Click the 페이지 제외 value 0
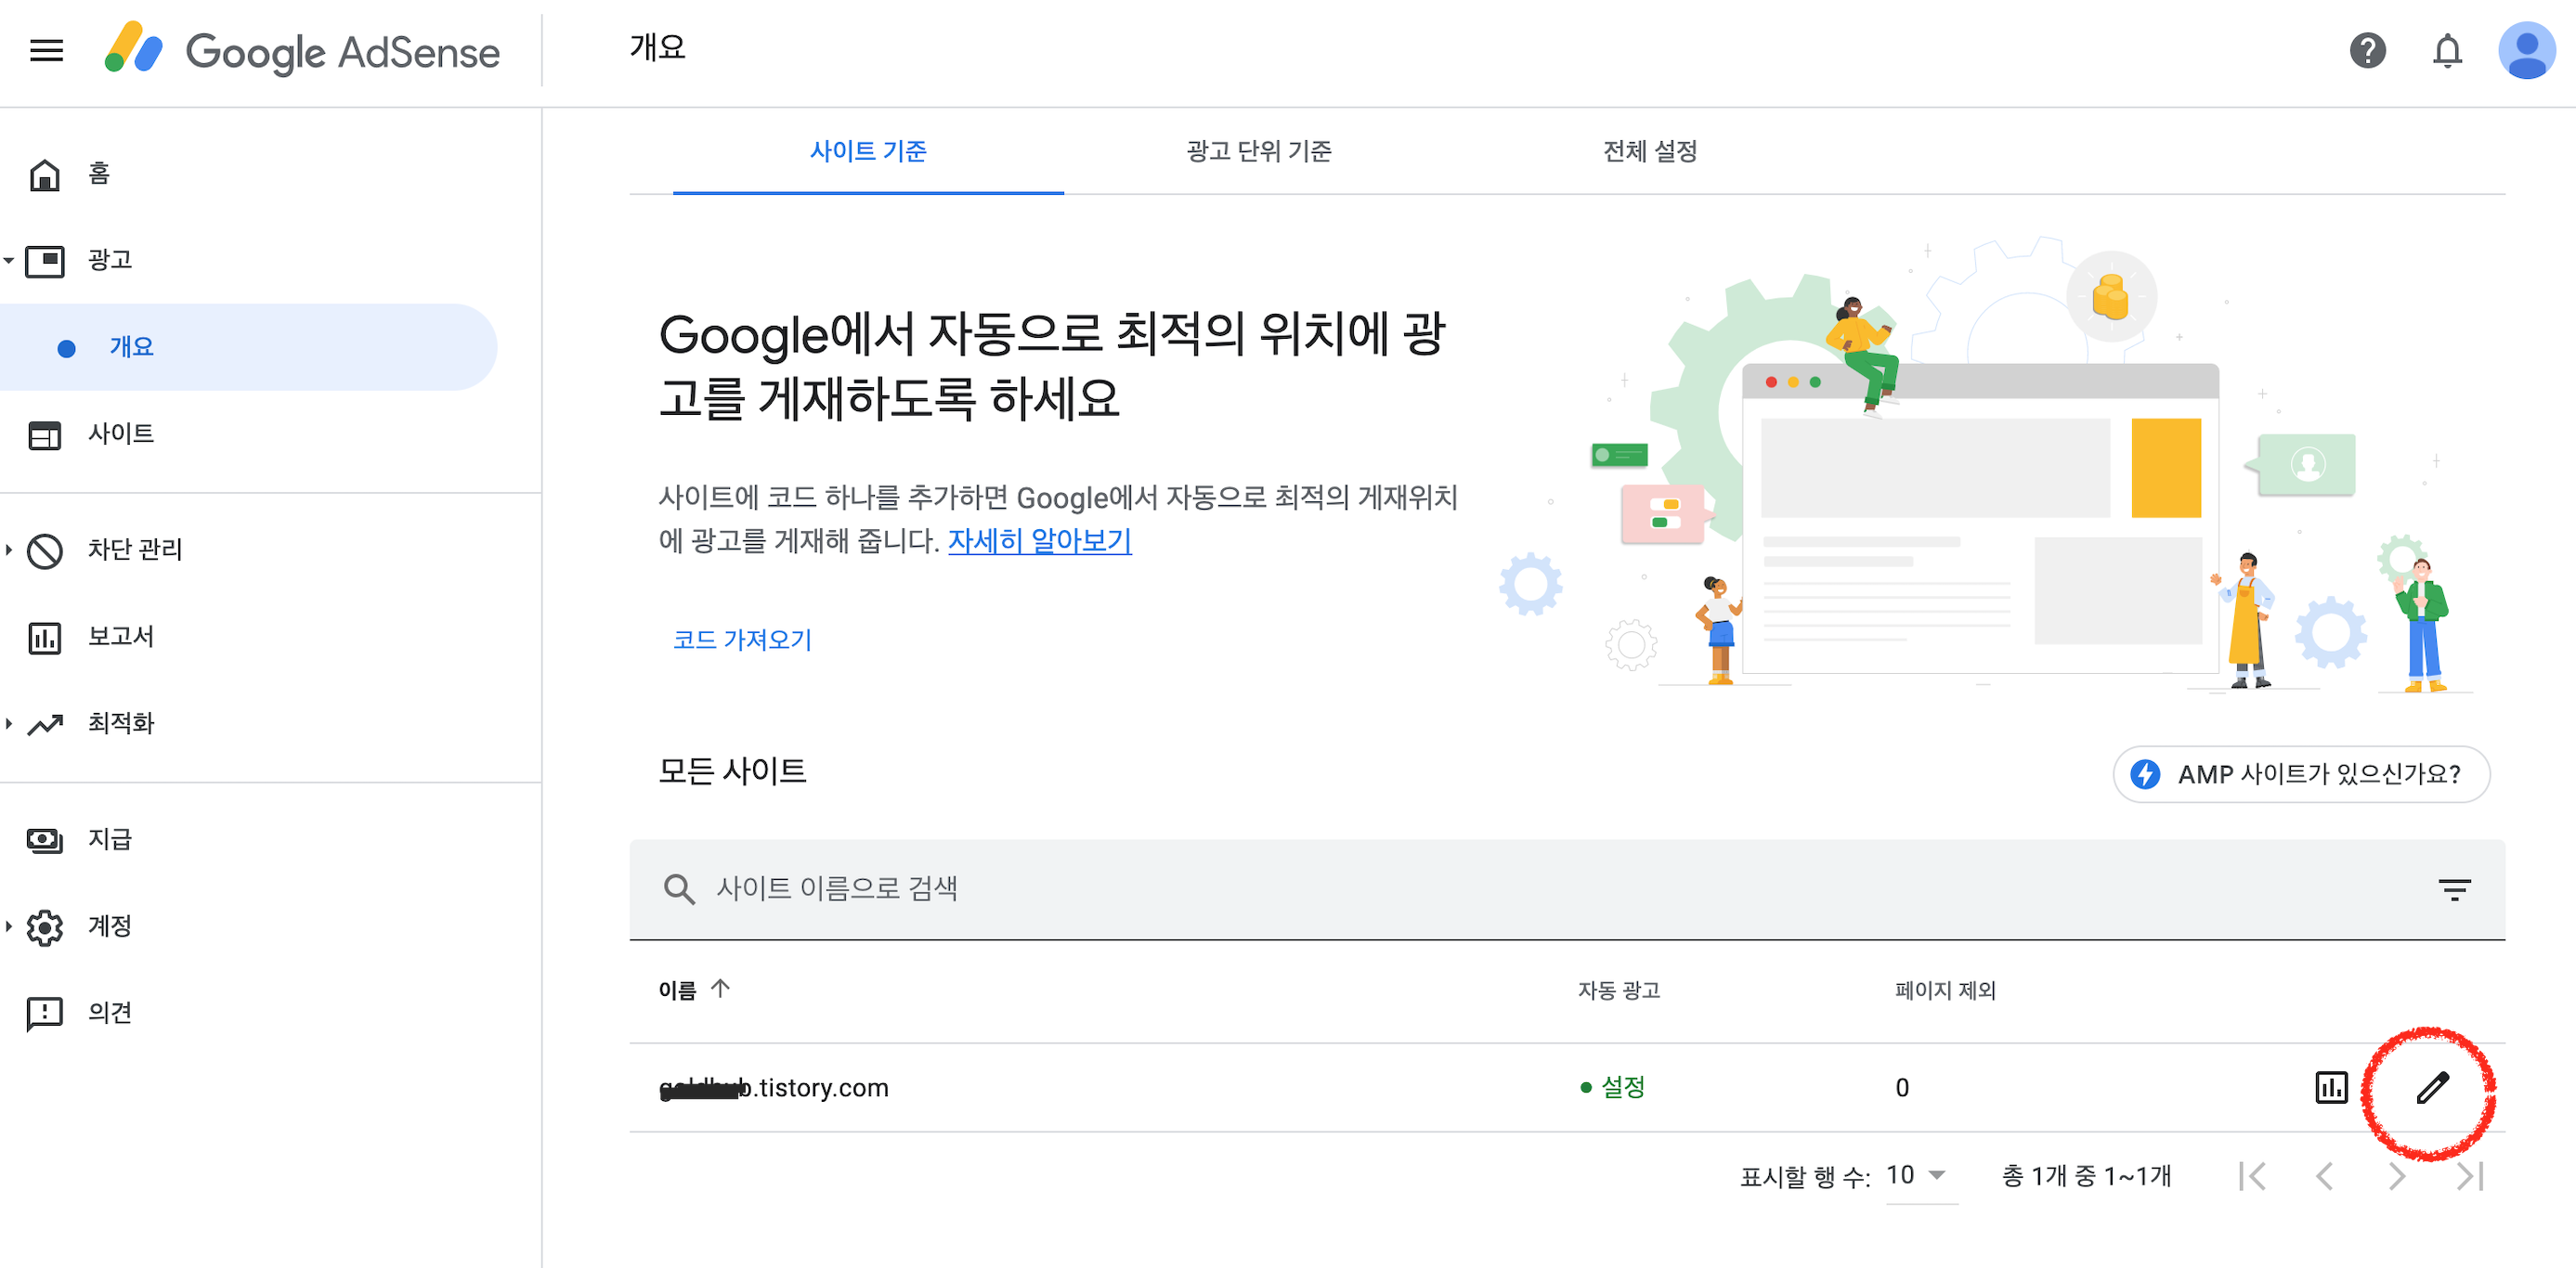This screenshot has height=1268, width=2576. 1902,1088
